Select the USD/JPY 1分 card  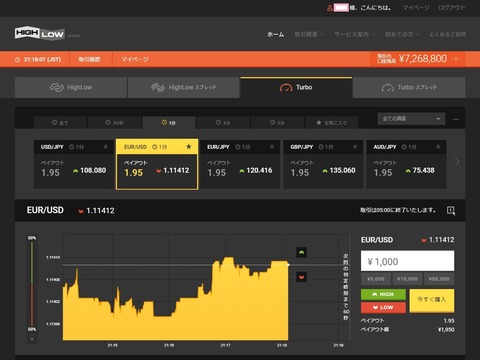tap(74, 165)
